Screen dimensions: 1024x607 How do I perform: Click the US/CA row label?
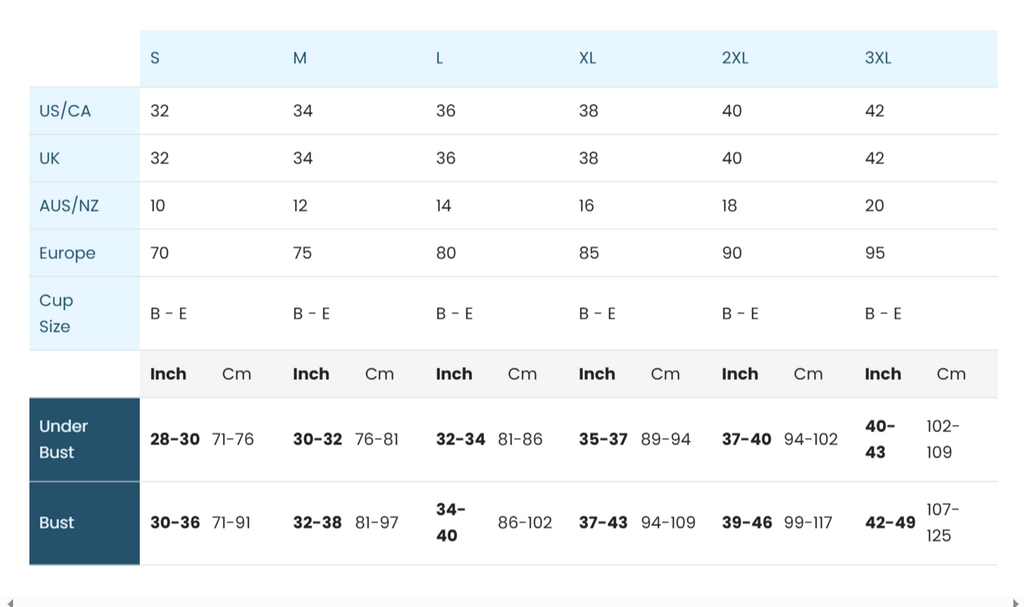(65, 111)
